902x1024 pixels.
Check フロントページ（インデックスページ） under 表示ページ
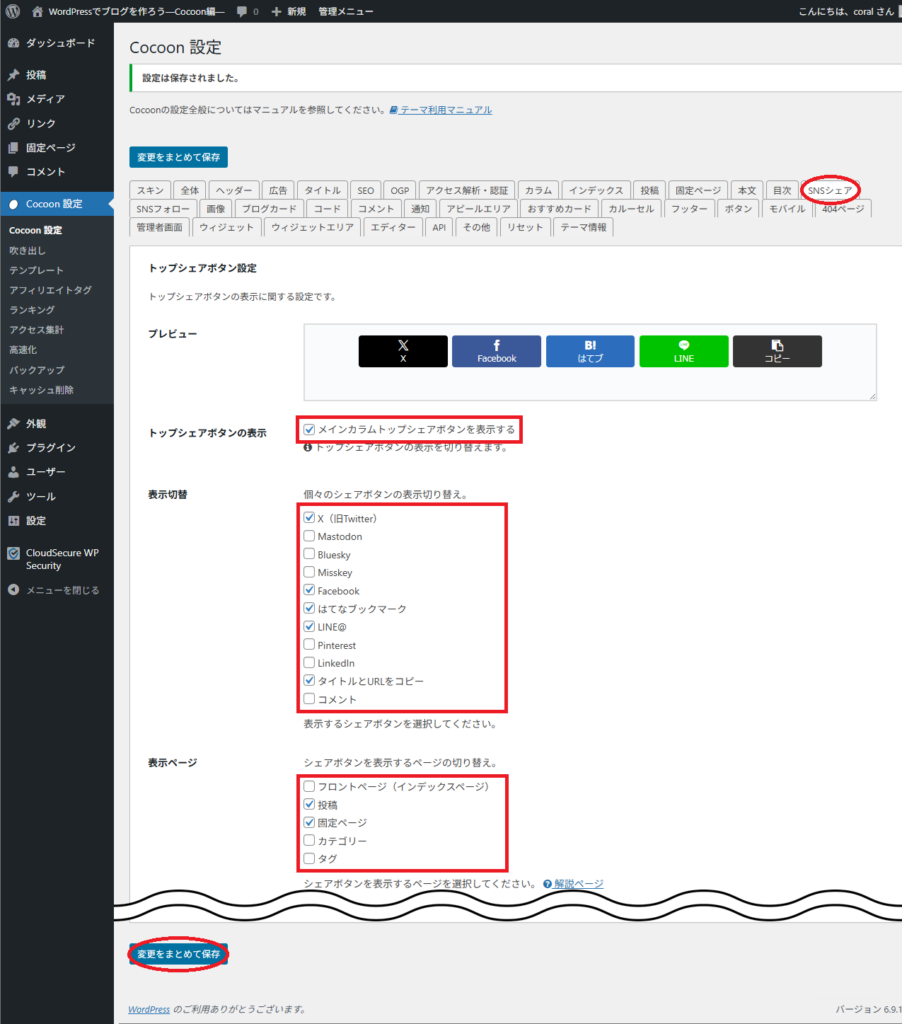tap(310, 786)
